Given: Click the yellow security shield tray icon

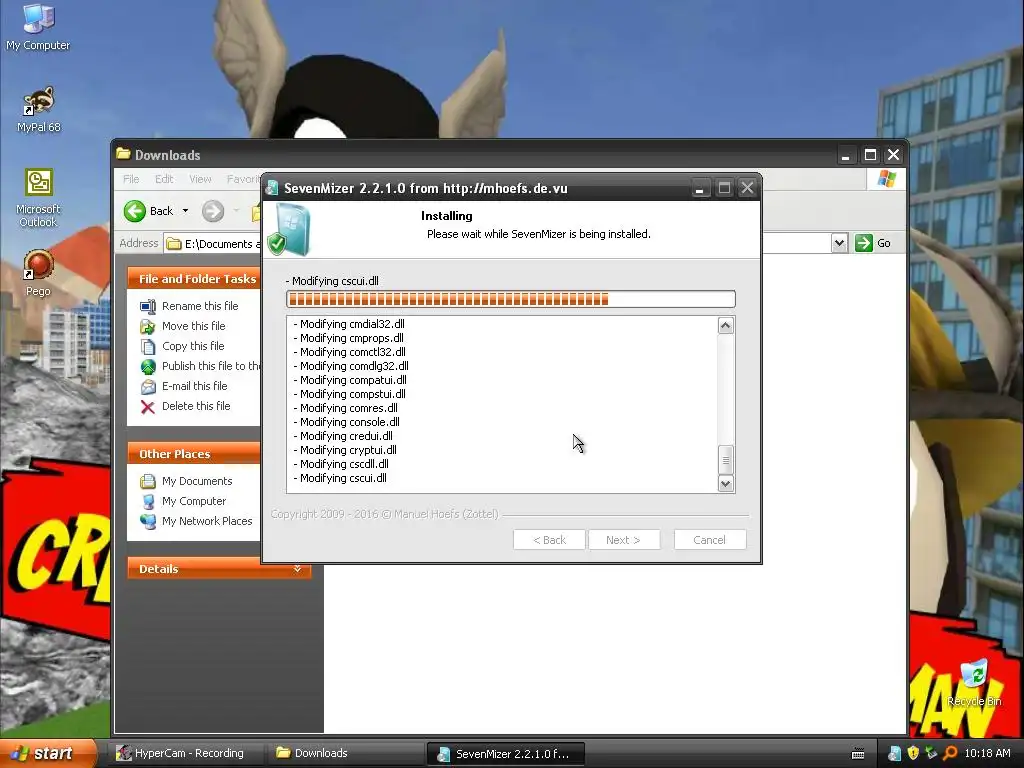Looking at the screenshot, I should [913, 754].
